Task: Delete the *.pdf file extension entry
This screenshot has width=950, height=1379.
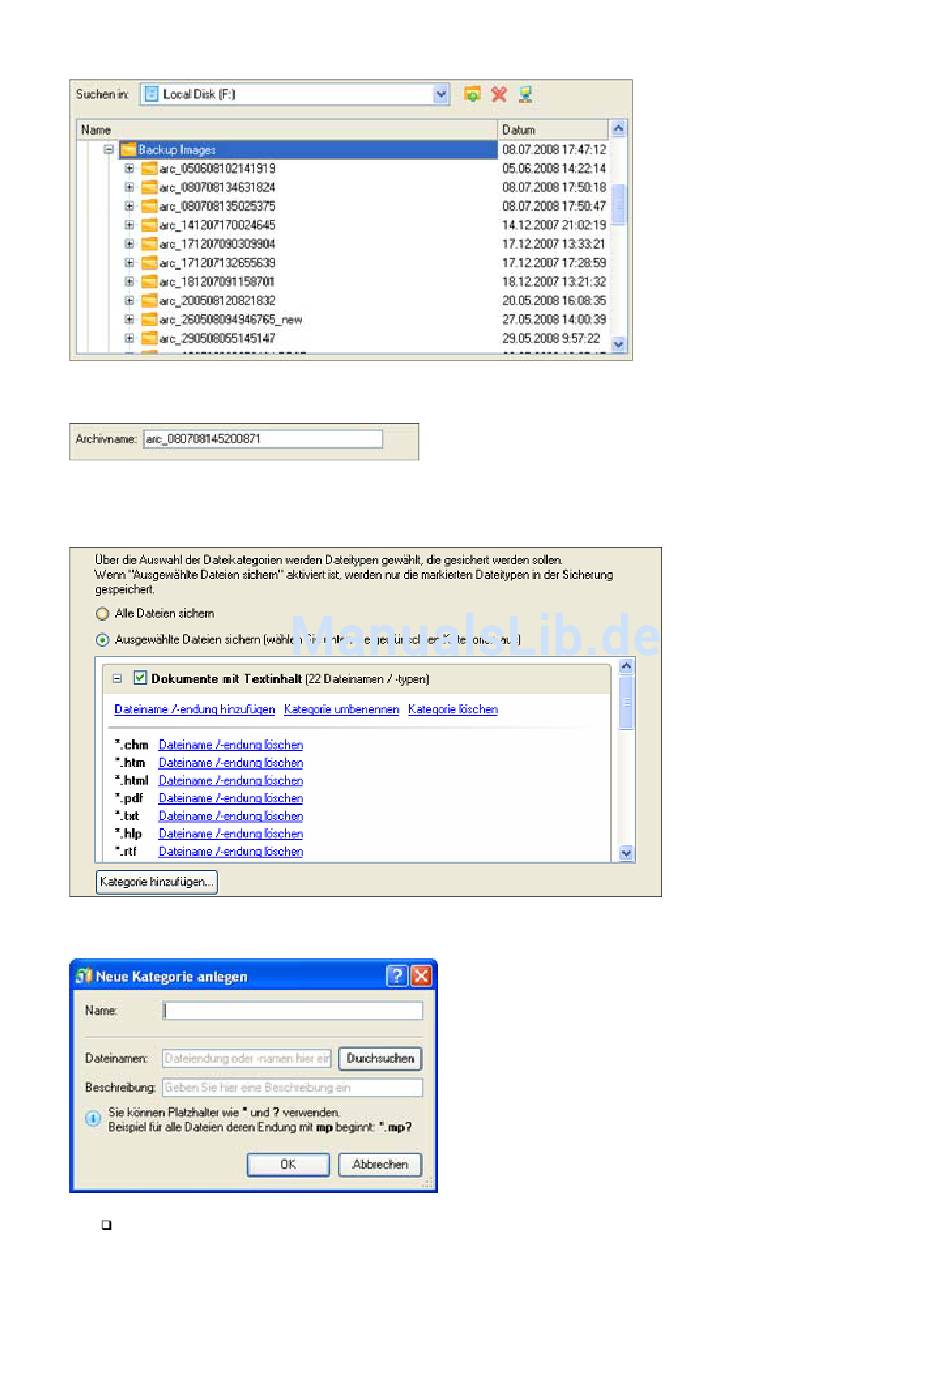Action: point(231,798)
